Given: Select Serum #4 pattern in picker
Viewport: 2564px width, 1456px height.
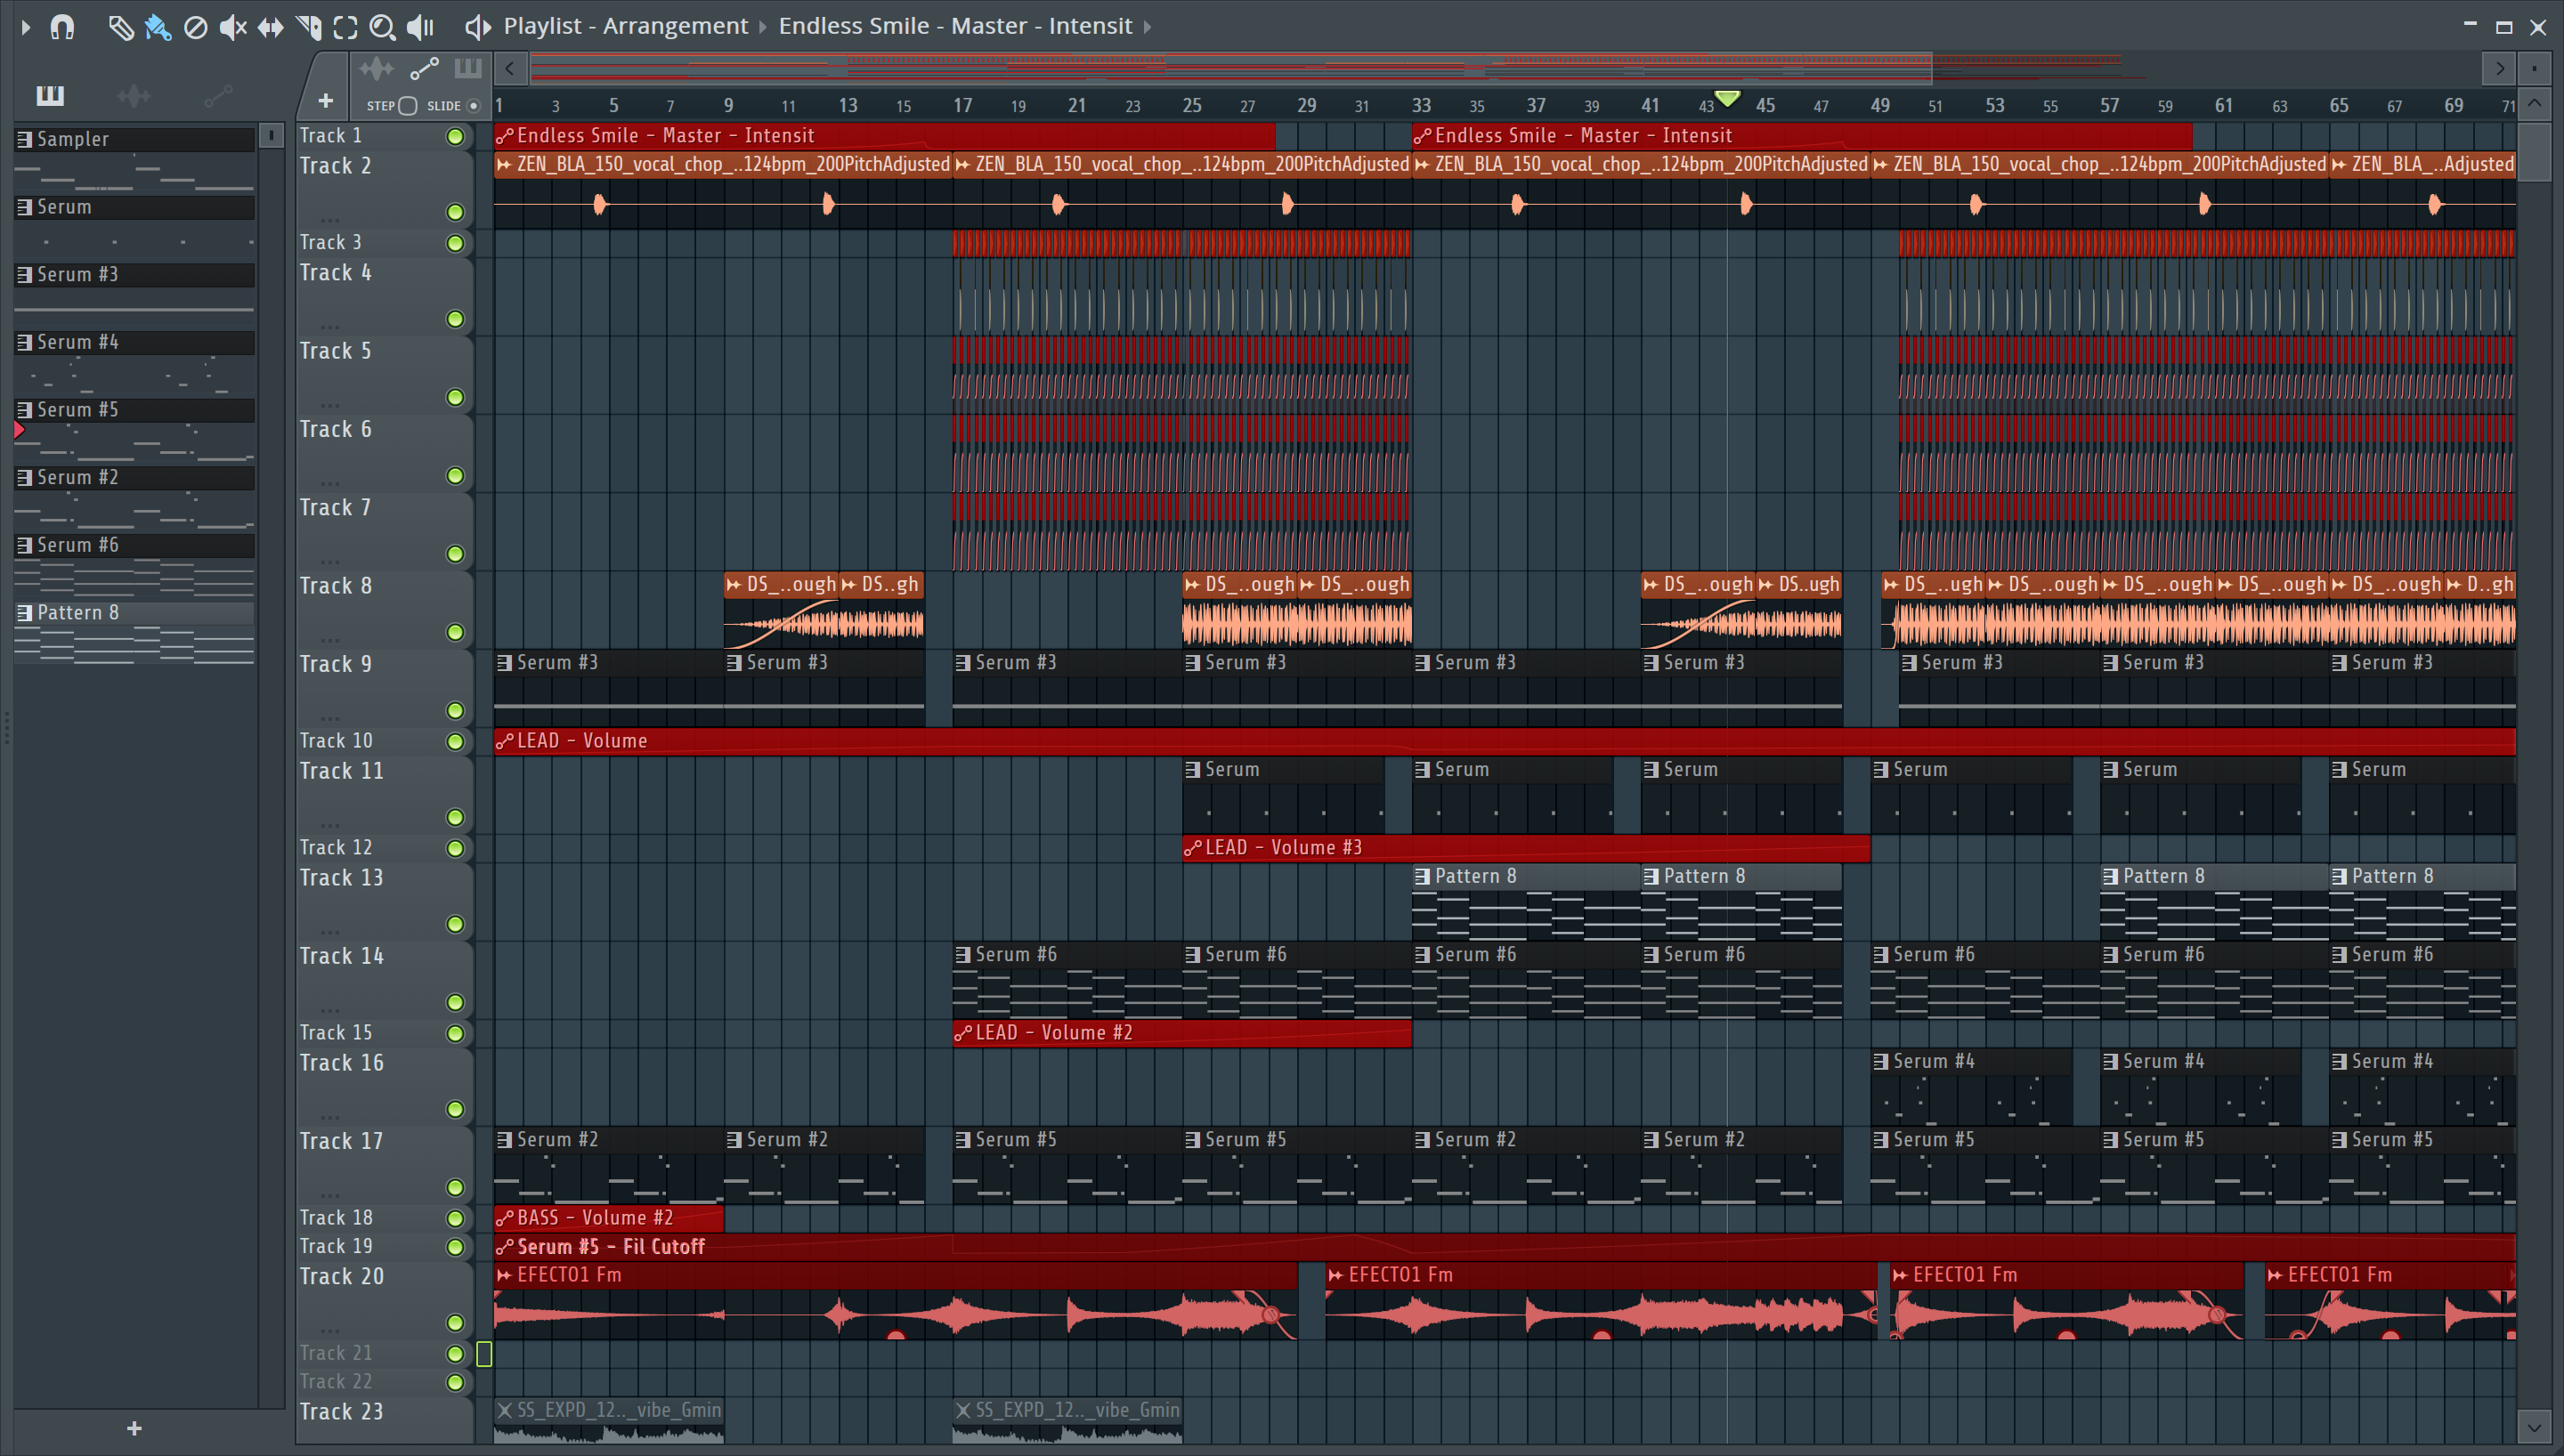Looking at the screenshot, I should point(134,342).
